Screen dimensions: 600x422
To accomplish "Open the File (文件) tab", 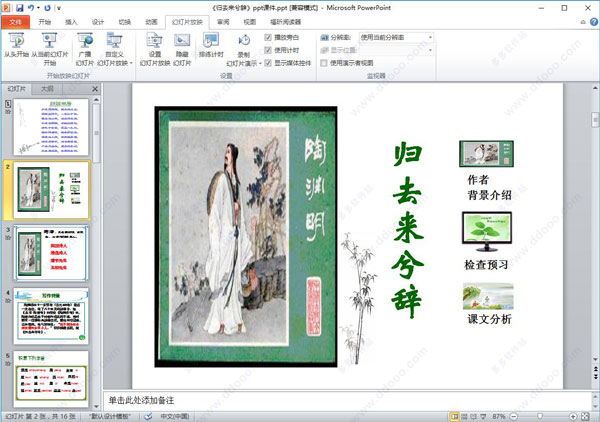I will pyautogui.click(x=15, y=20).
